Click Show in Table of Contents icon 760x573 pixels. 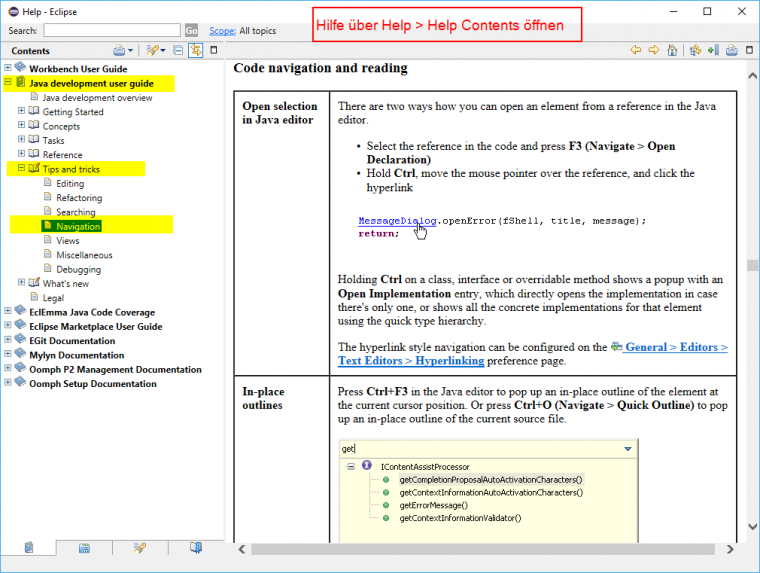tap(696, 50)
